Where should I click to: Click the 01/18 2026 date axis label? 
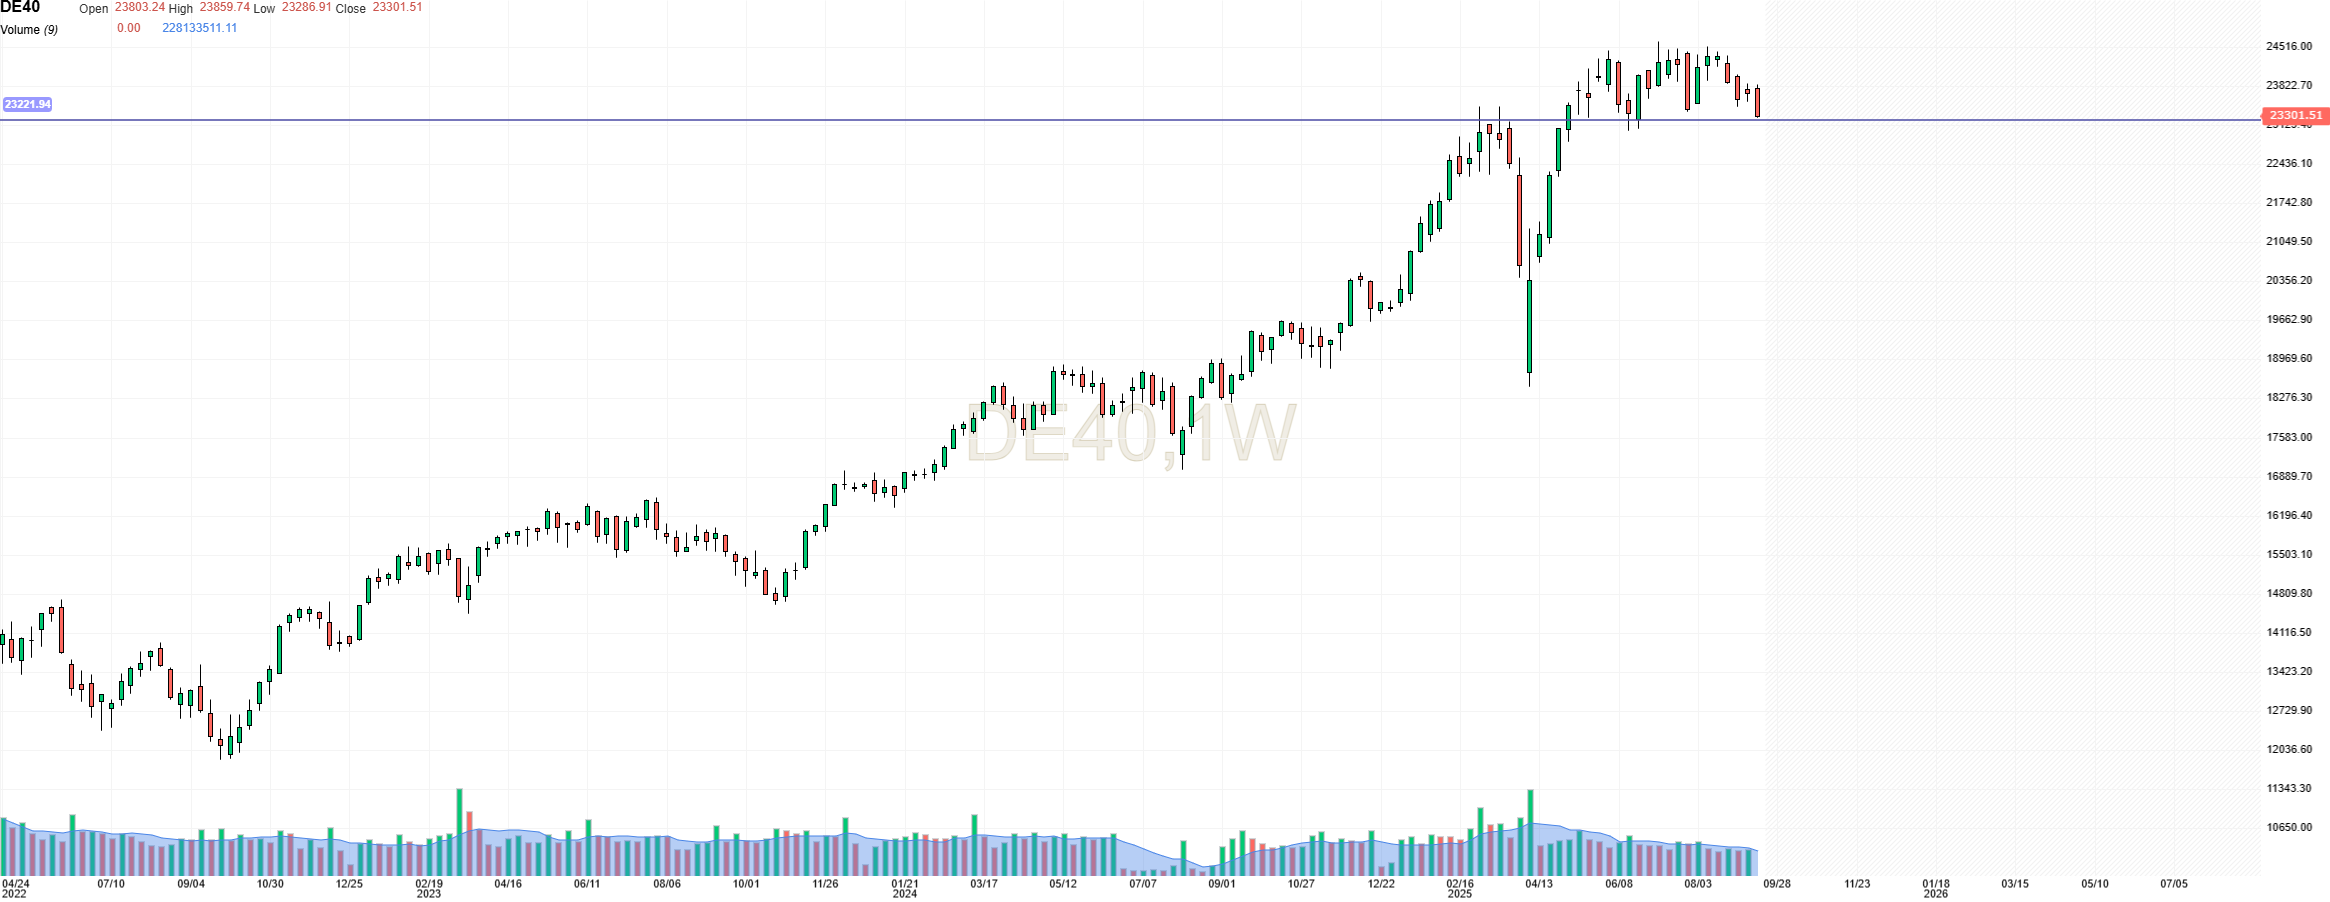(x=1935, y=888)
